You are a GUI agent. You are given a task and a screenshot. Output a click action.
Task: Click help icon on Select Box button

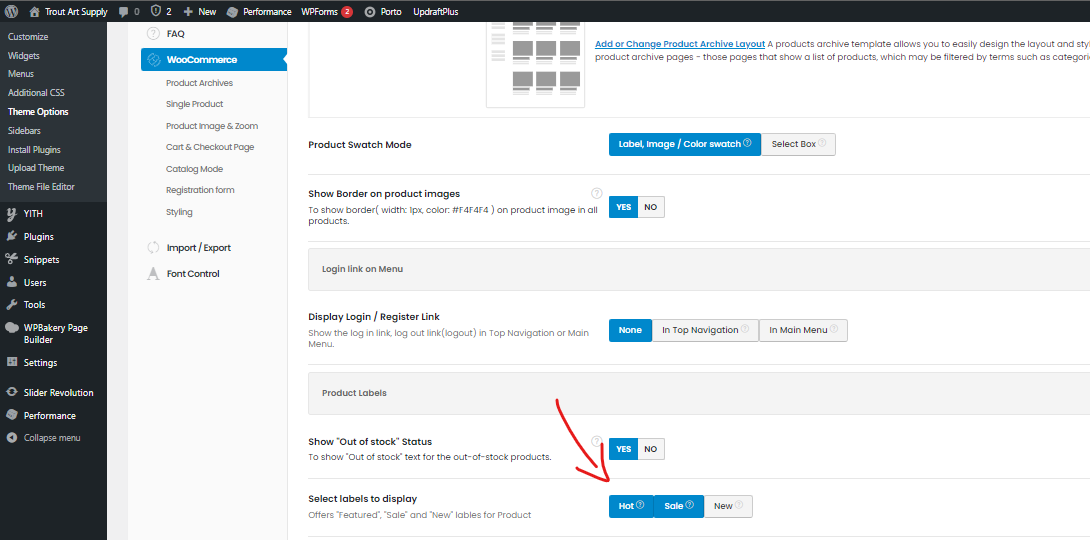822,143
